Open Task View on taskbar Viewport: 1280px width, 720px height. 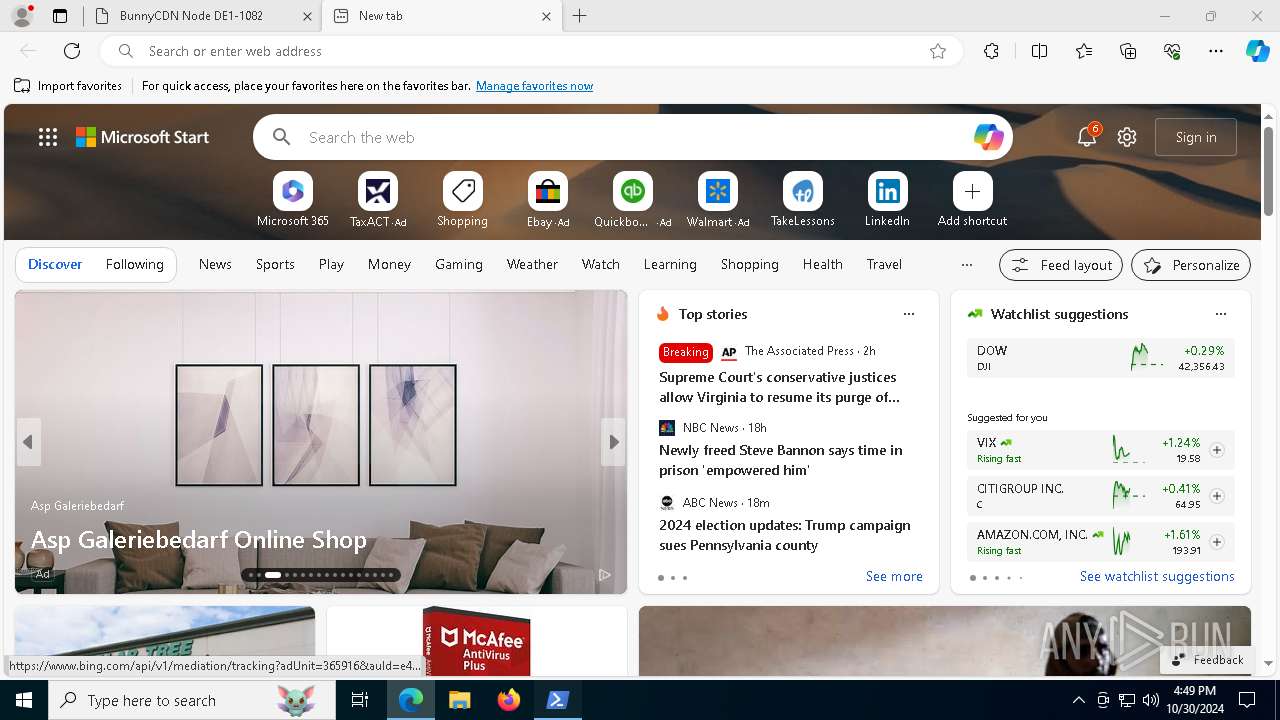(x=360, y=700)
